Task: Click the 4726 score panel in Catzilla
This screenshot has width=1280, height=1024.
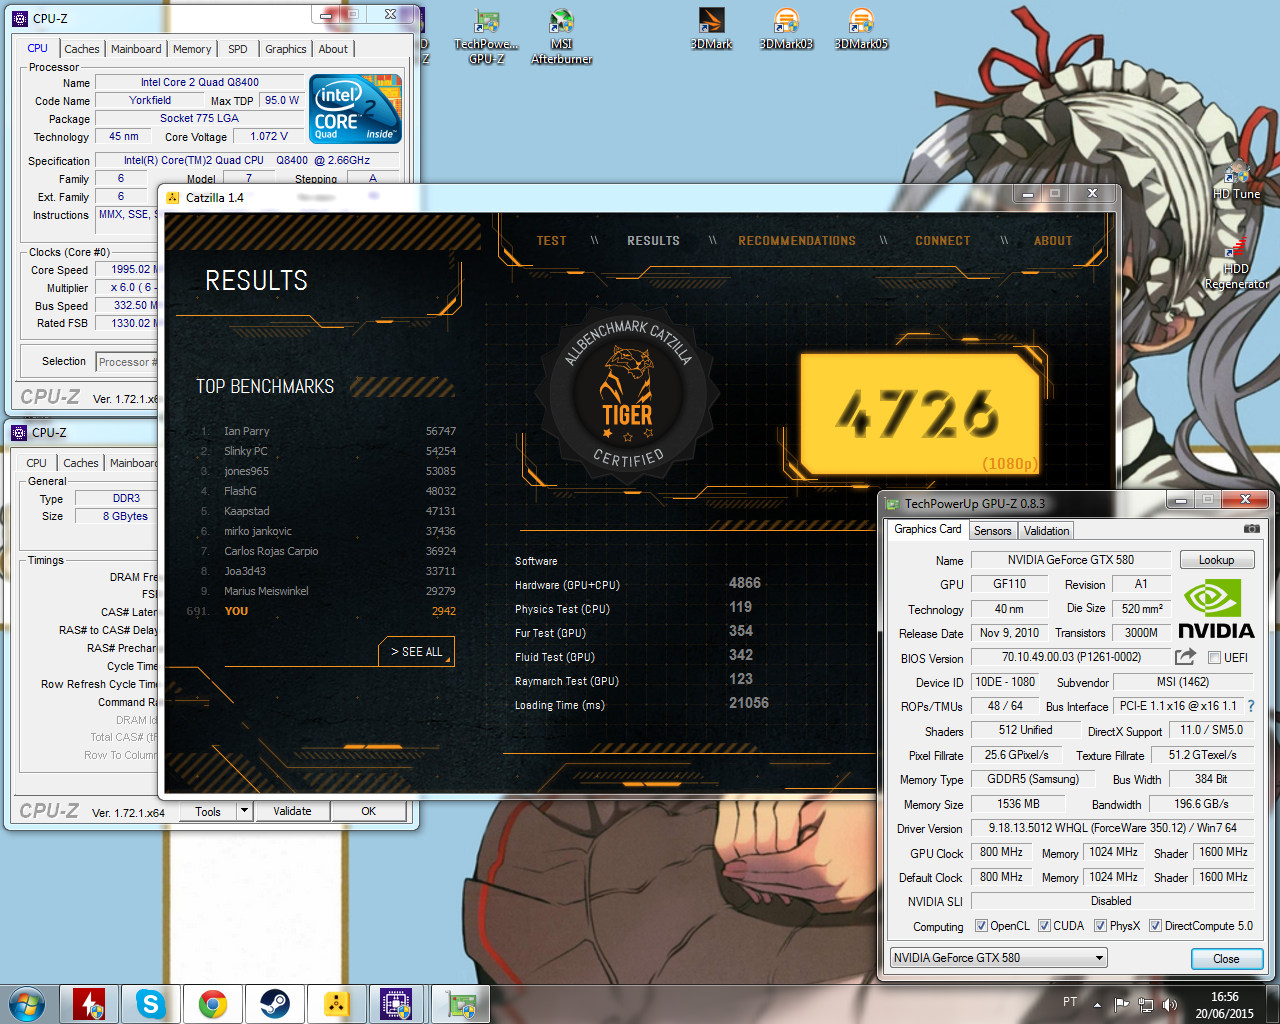Action: (x=920, y=413)
